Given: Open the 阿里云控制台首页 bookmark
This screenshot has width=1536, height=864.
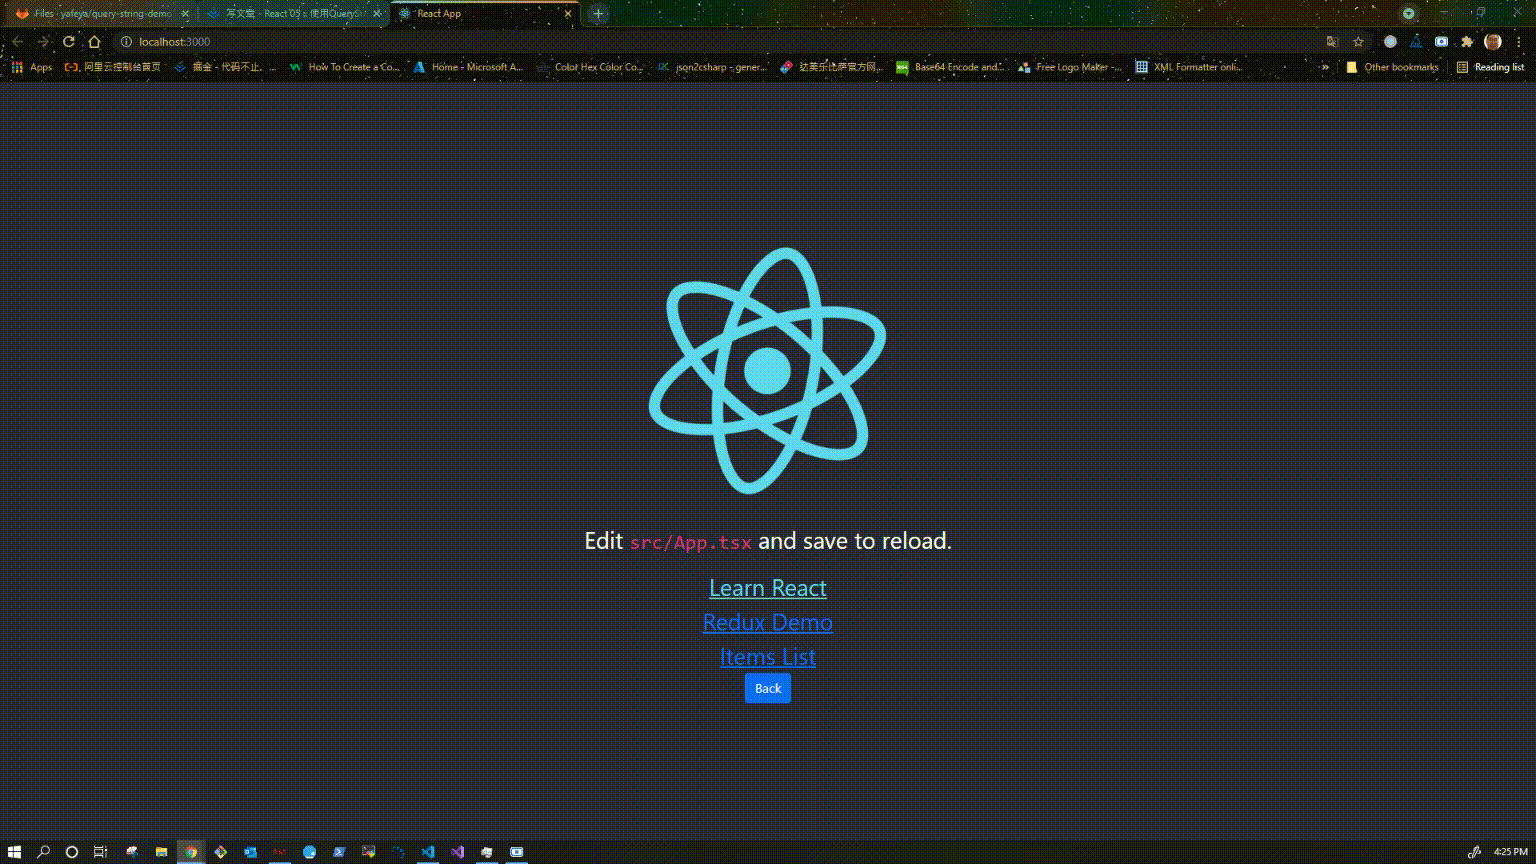Looking at the screenshot, I should click(x=112, y=67).
